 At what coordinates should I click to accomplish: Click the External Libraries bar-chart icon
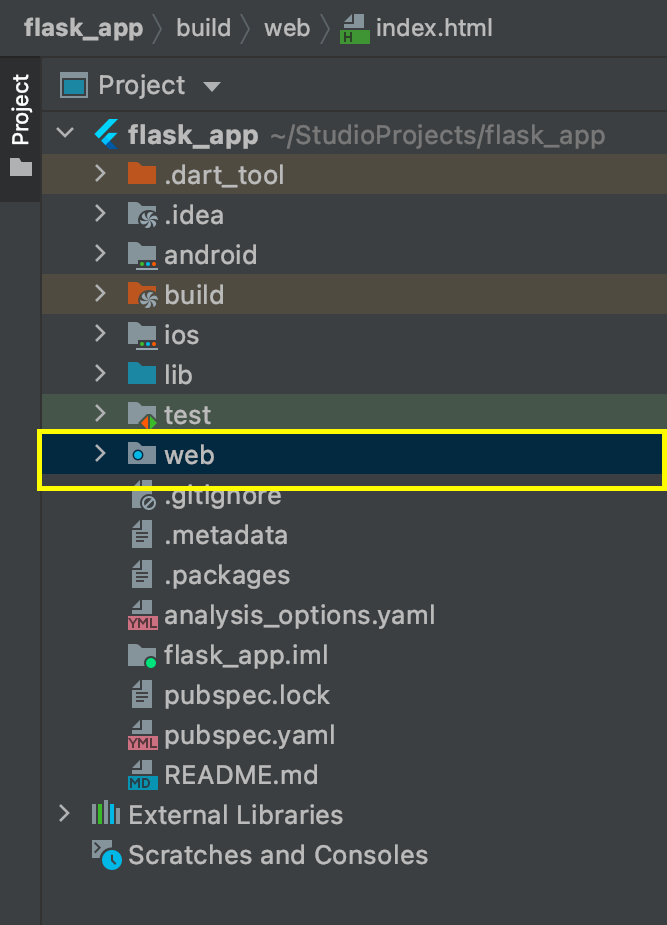point(106,814)
